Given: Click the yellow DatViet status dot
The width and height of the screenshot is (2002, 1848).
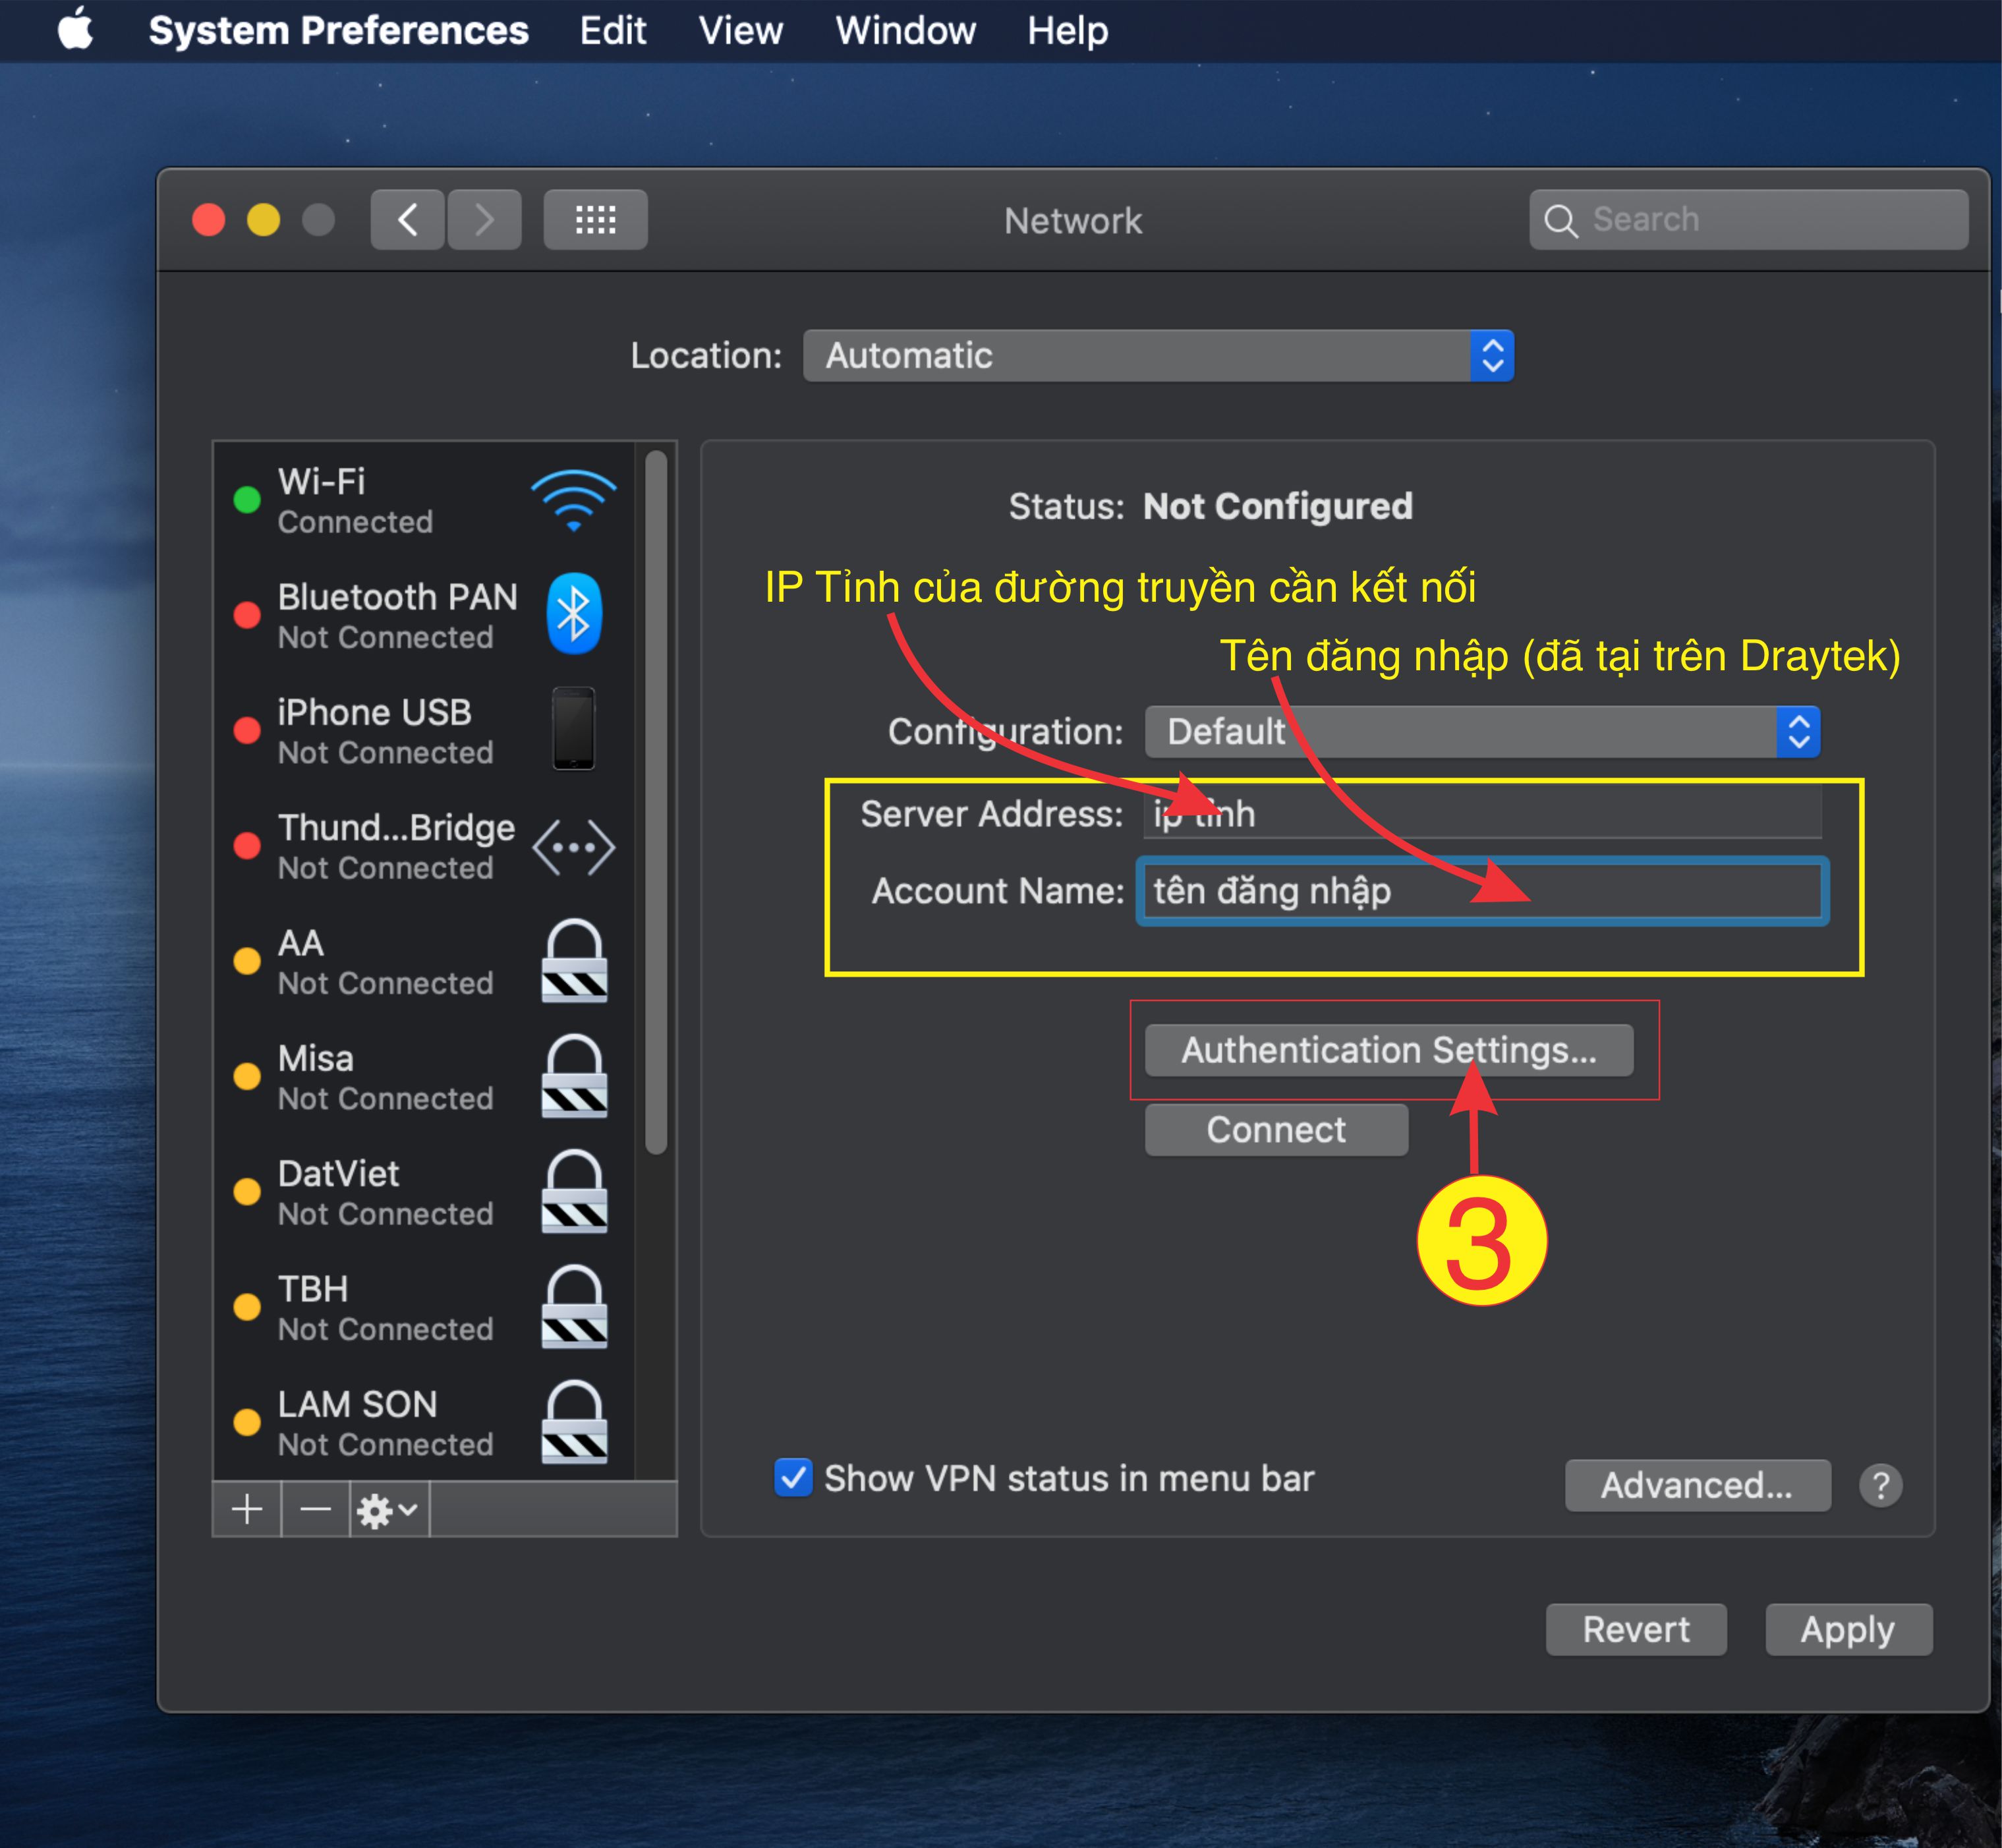Looking at the screenshot, I should (247, 1192).
